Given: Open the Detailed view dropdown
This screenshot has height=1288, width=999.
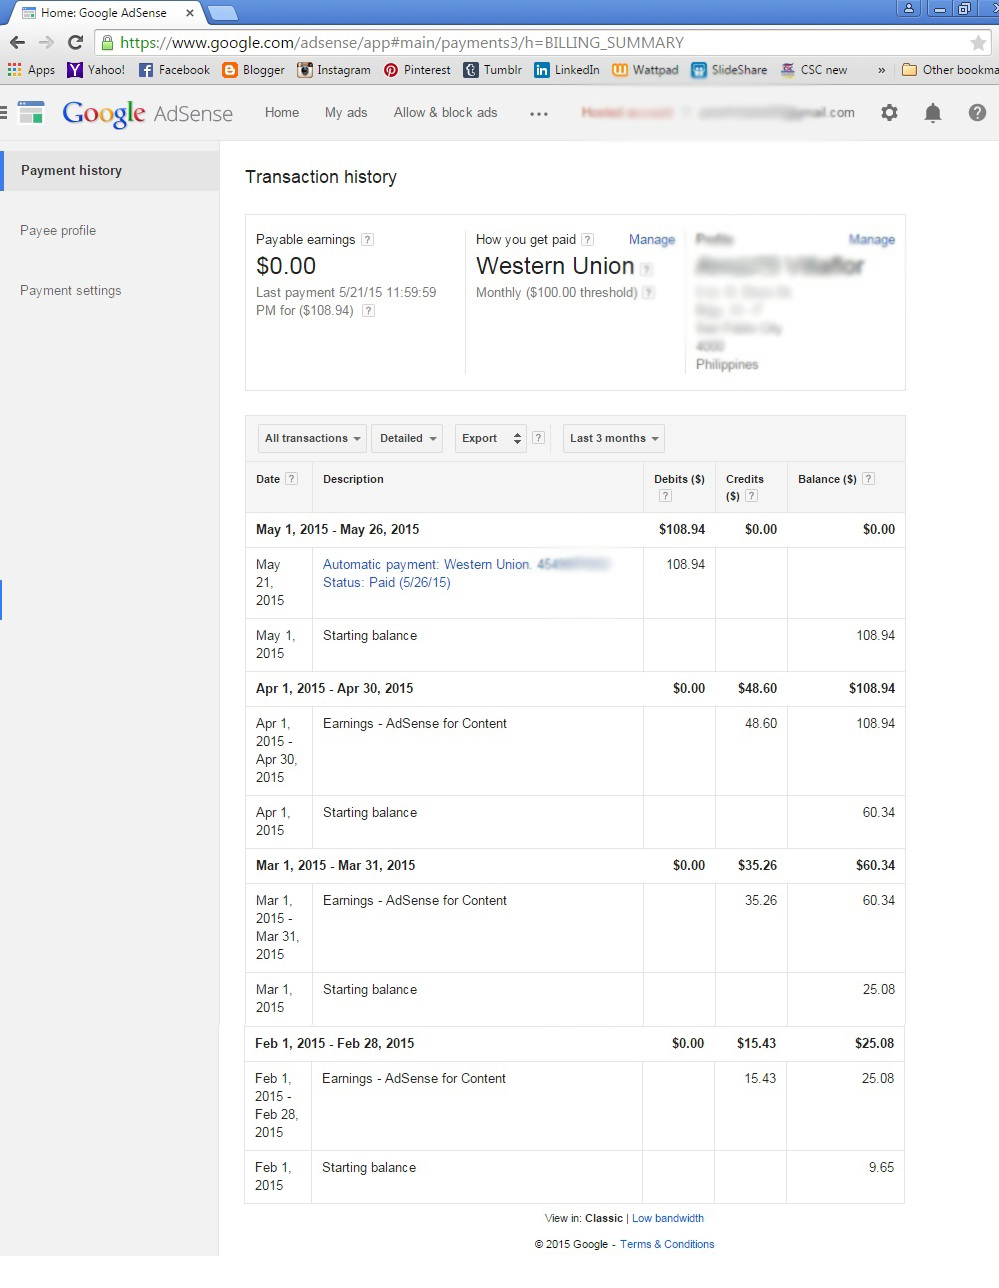Looking at the screenshot, I should click(407, 438).
